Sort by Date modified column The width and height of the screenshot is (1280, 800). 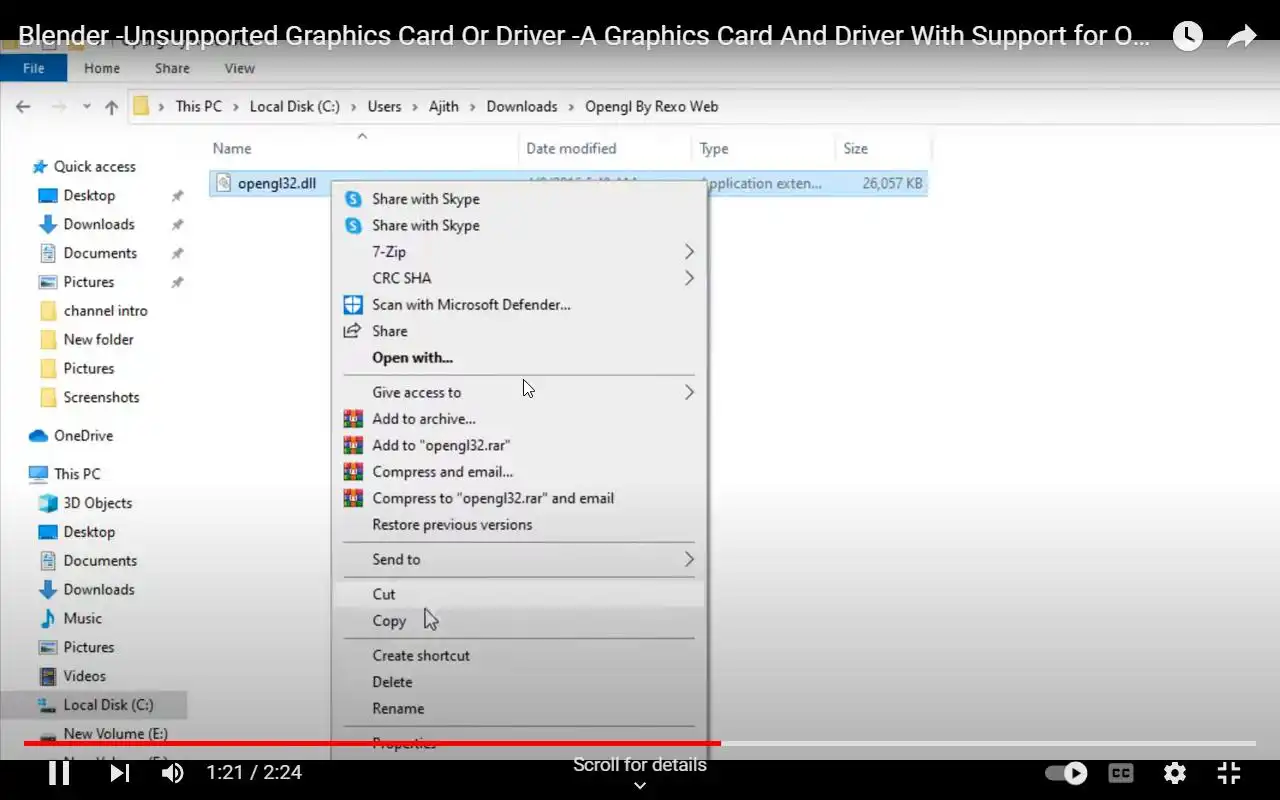pyautogui.click(x=571, y=148)
